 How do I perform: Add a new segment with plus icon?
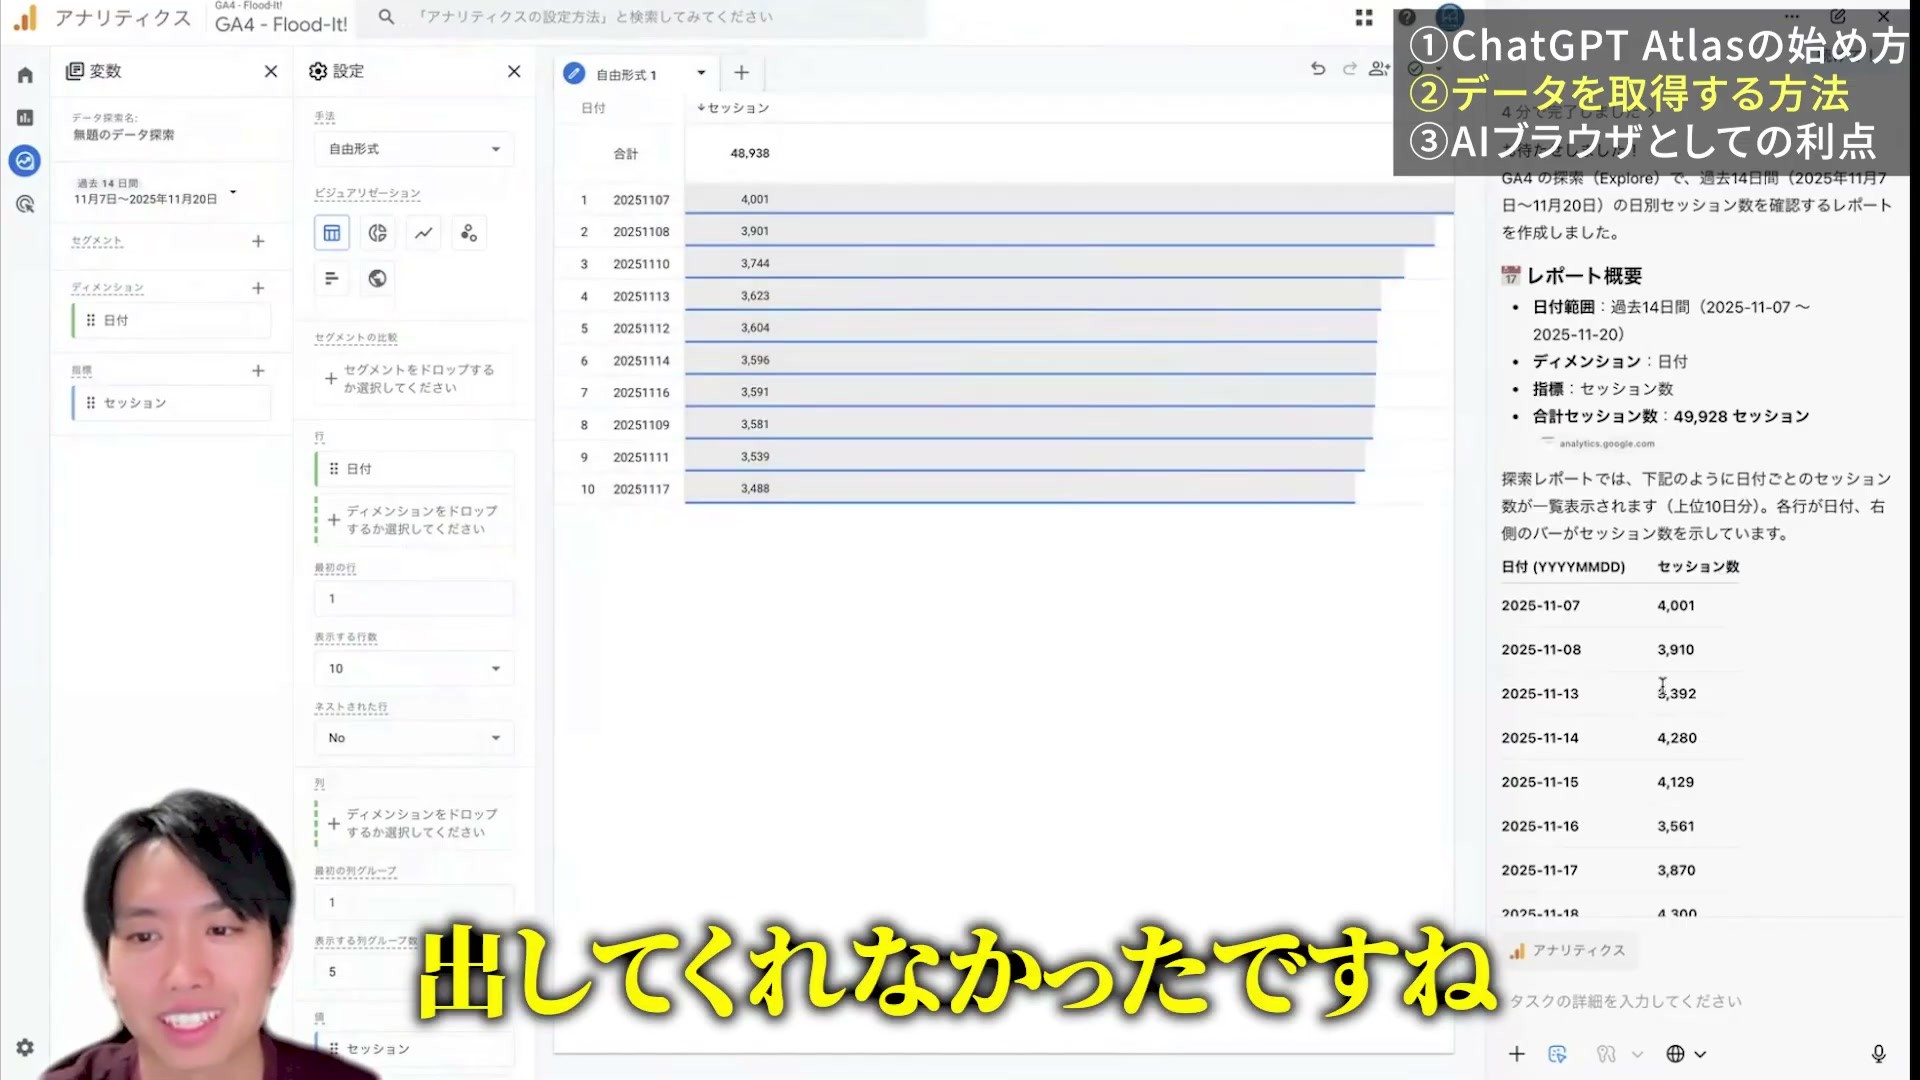pos(258,241)
